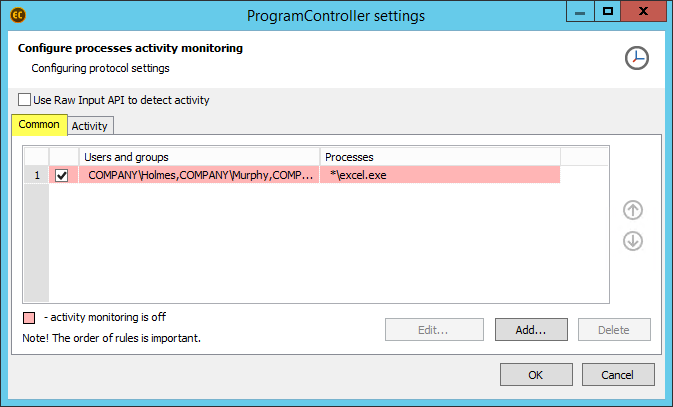This screenshot has width=673, height=407.
Task: Select the COMPANY\Holmes users cell
Action: pos(199,175)
